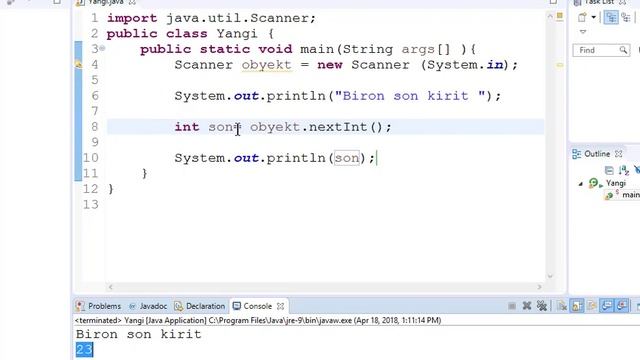Click the Word Wrap console icon
The height and width of the screenshot is (360, 640).
coord(591,306)
